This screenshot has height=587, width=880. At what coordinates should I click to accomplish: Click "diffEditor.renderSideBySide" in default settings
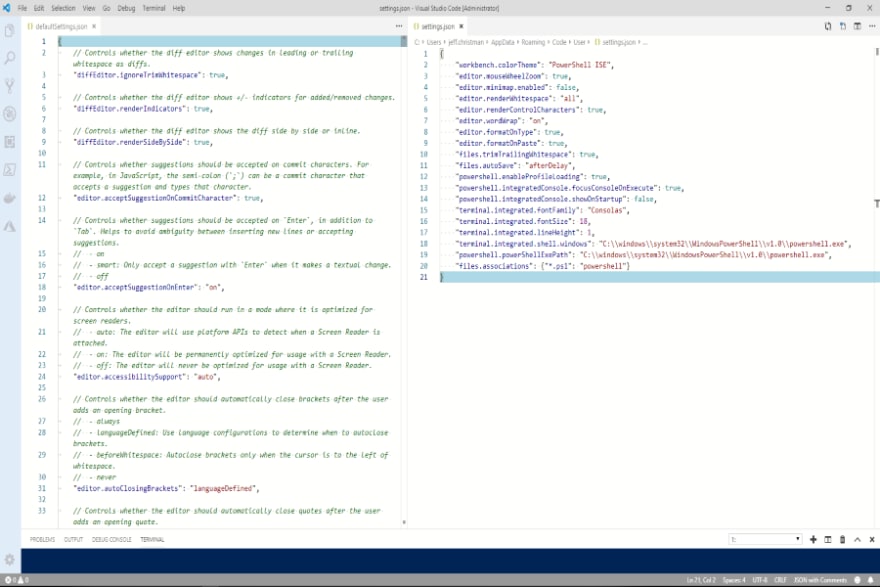click(143, 142)
